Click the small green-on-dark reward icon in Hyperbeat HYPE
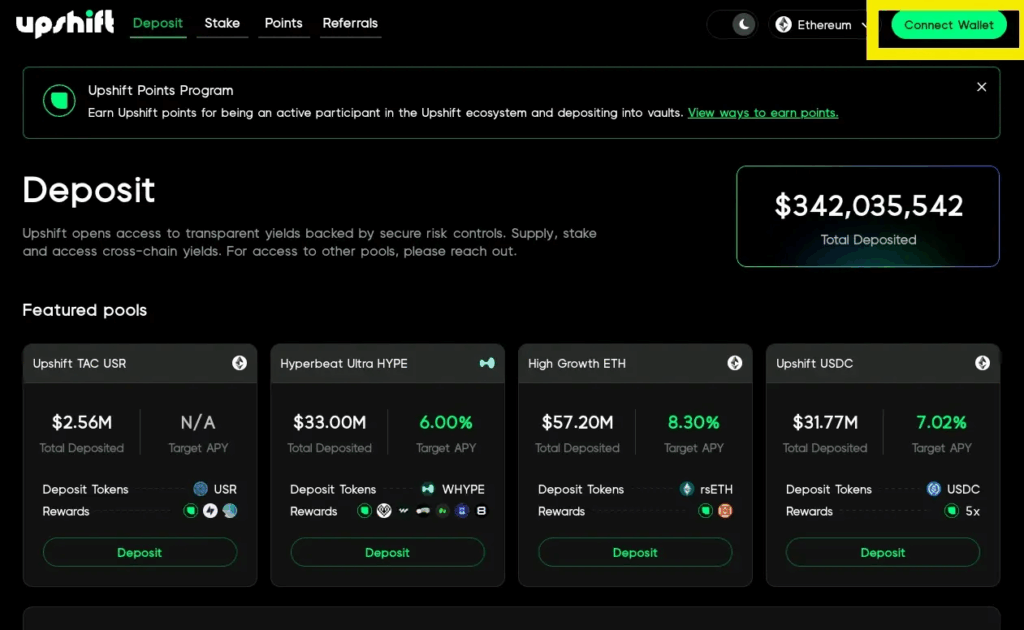The image size is (1024, 630). [443, 511]
